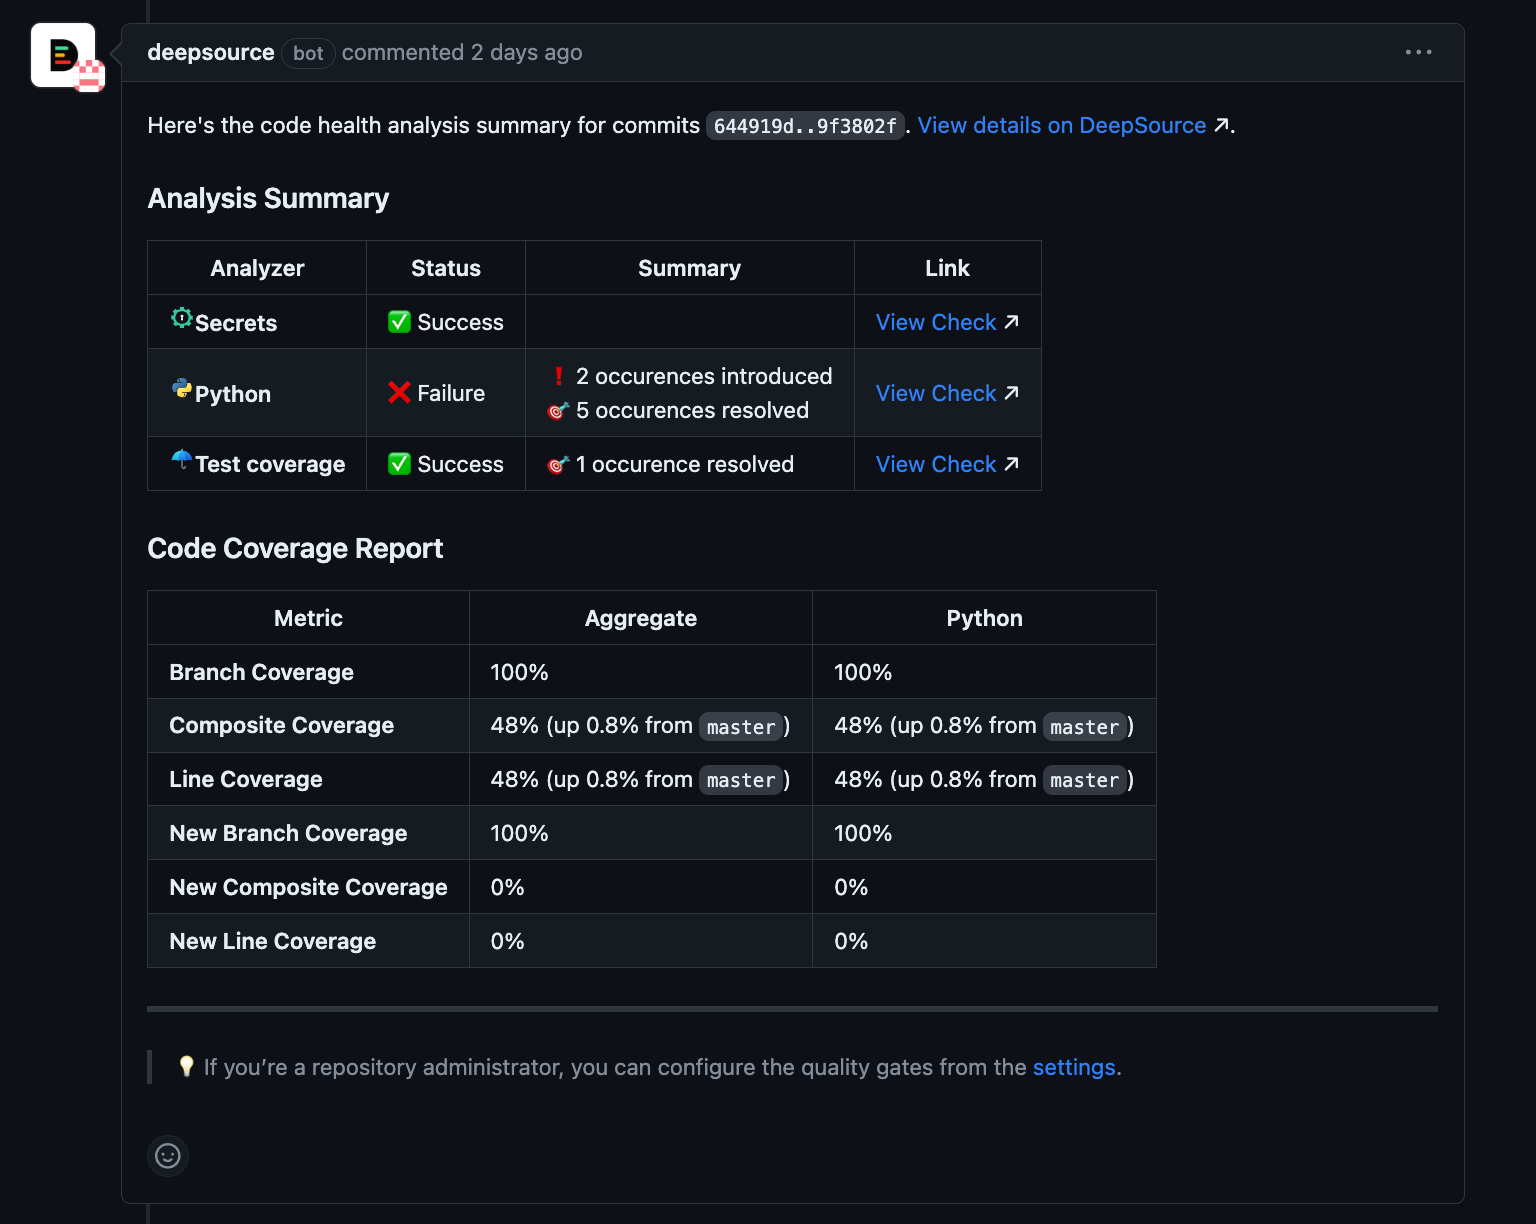Click the green check for Test coverage
The height and width of the screenshot is (1224, 1536).
tap(399, 464)
